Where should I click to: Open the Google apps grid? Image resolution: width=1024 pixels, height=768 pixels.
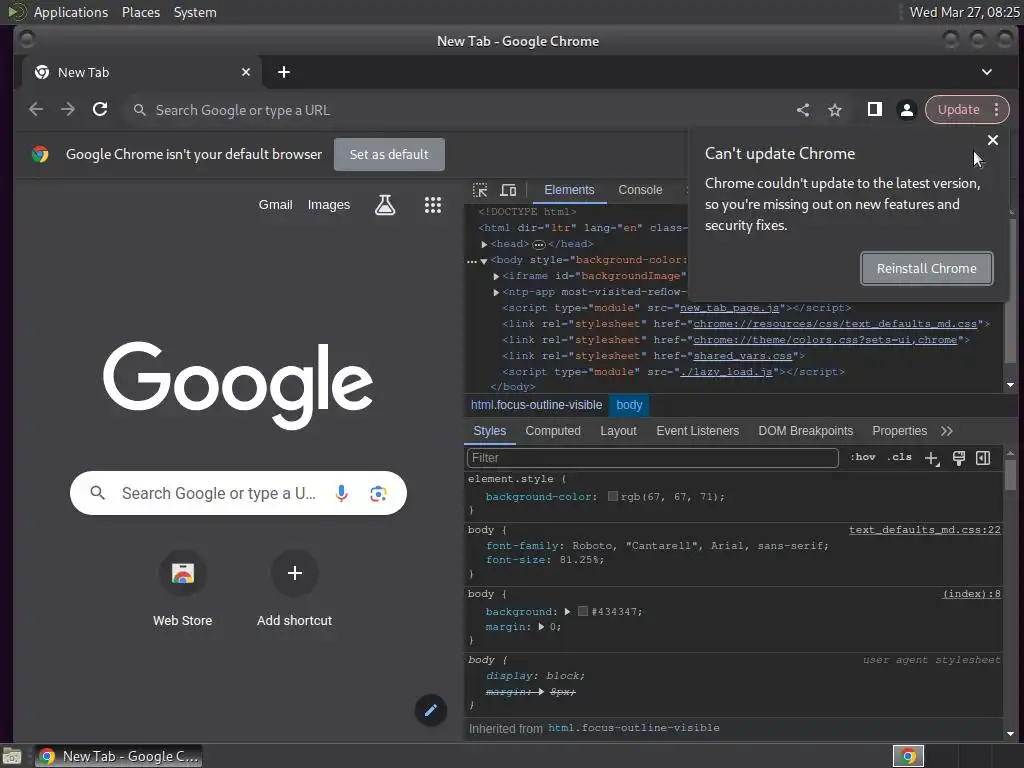tap(433, 205)
